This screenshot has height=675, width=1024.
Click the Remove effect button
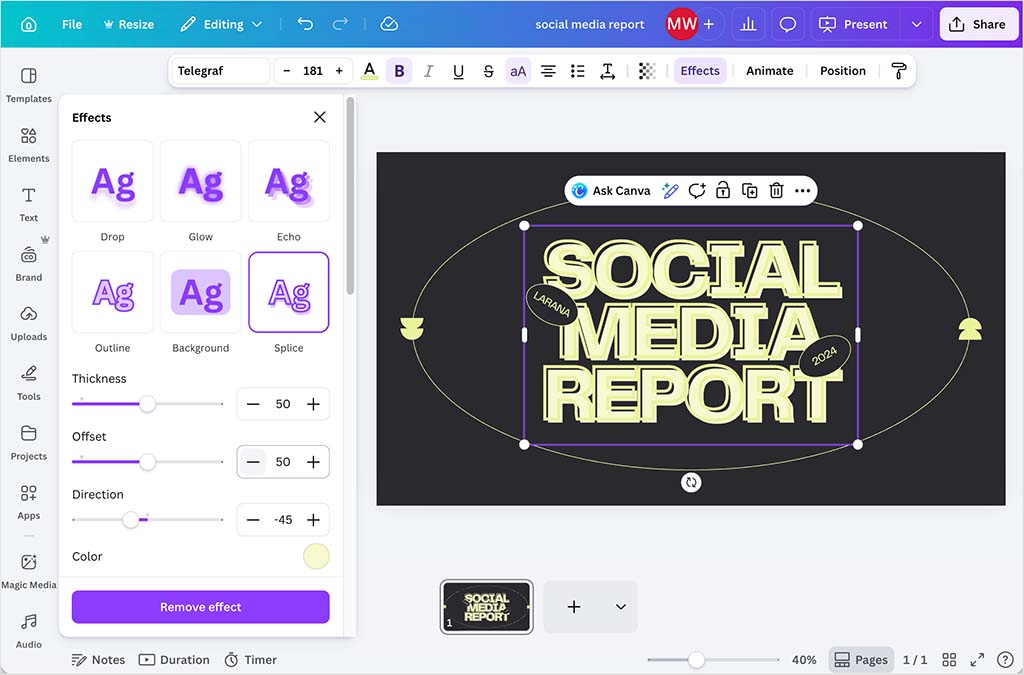point(200,607)
